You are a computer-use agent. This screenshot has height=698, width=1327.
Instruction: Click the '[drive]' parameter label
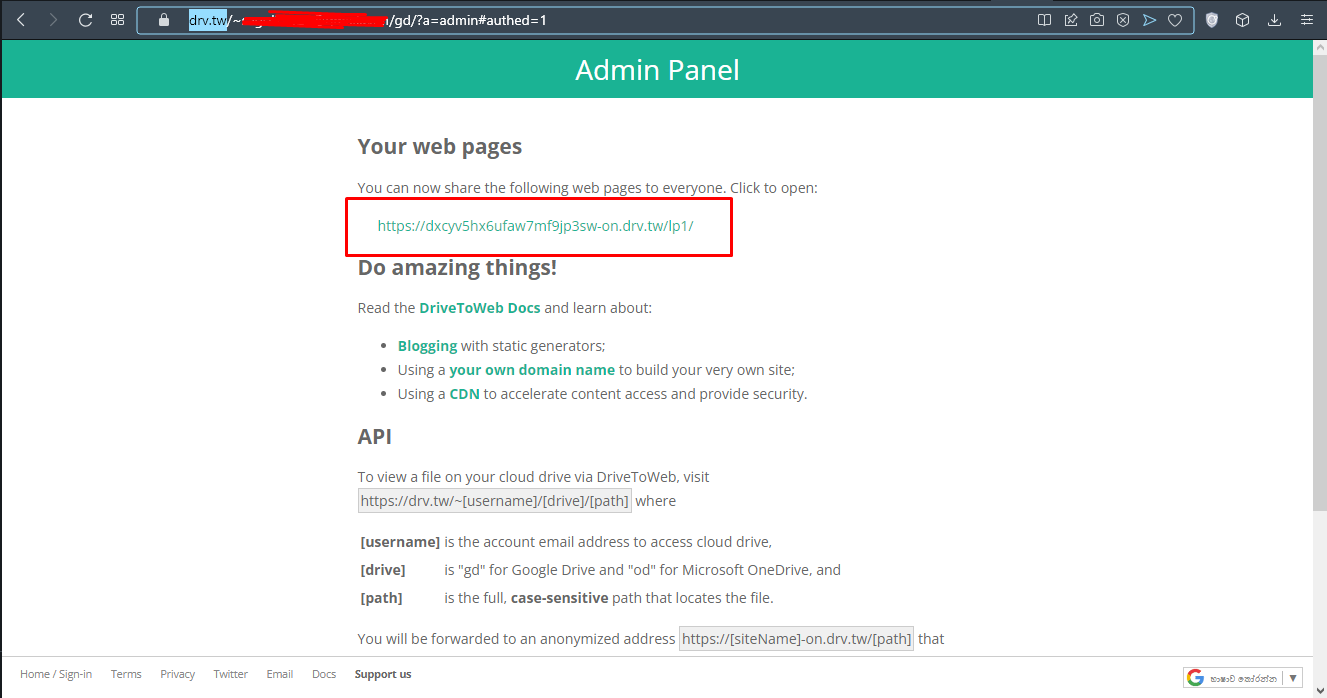[x=383, y=570]
